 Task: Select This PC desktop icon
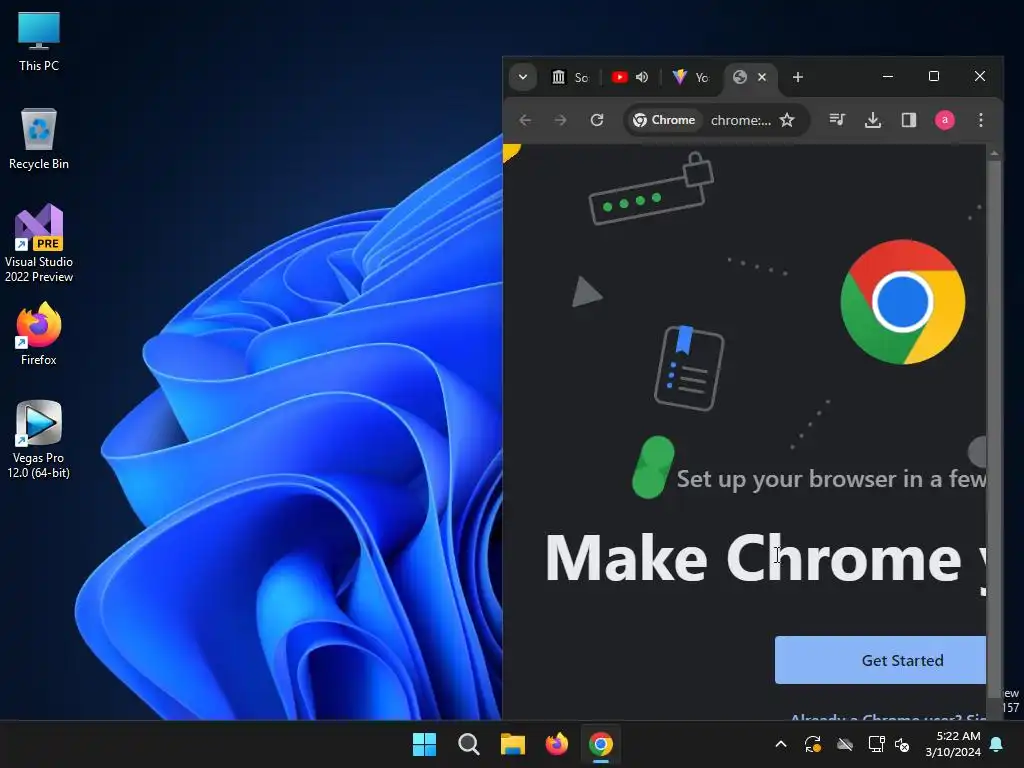39,41
